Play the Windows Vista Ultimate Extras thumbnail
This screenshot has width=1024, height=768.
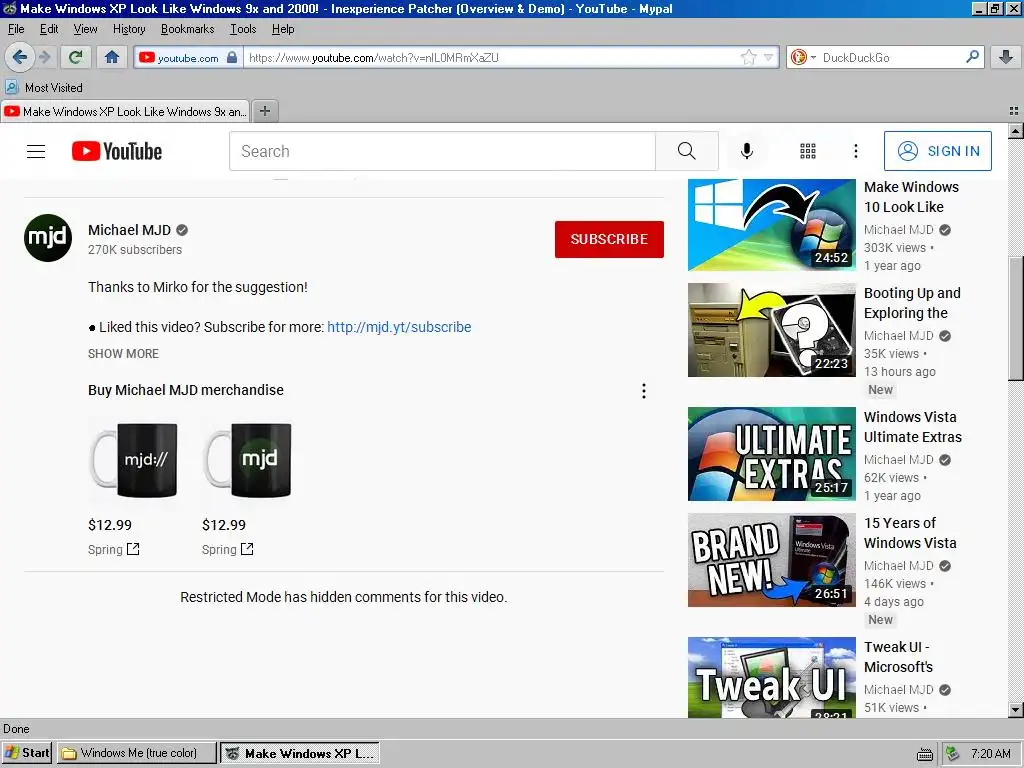pos(772,454)
